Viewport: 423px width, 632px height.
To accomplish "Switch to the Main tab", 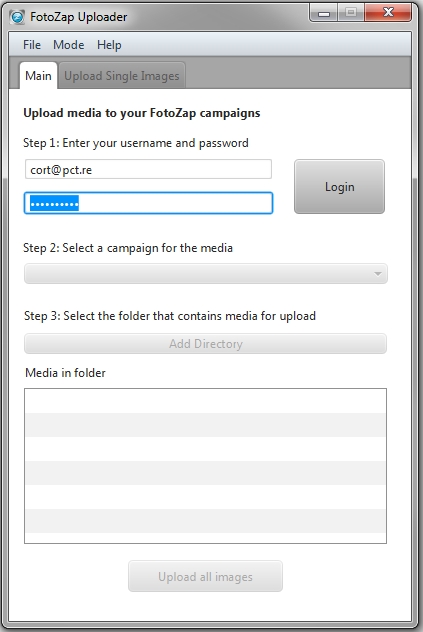I will pyautogui.click(x=38, y=75).
